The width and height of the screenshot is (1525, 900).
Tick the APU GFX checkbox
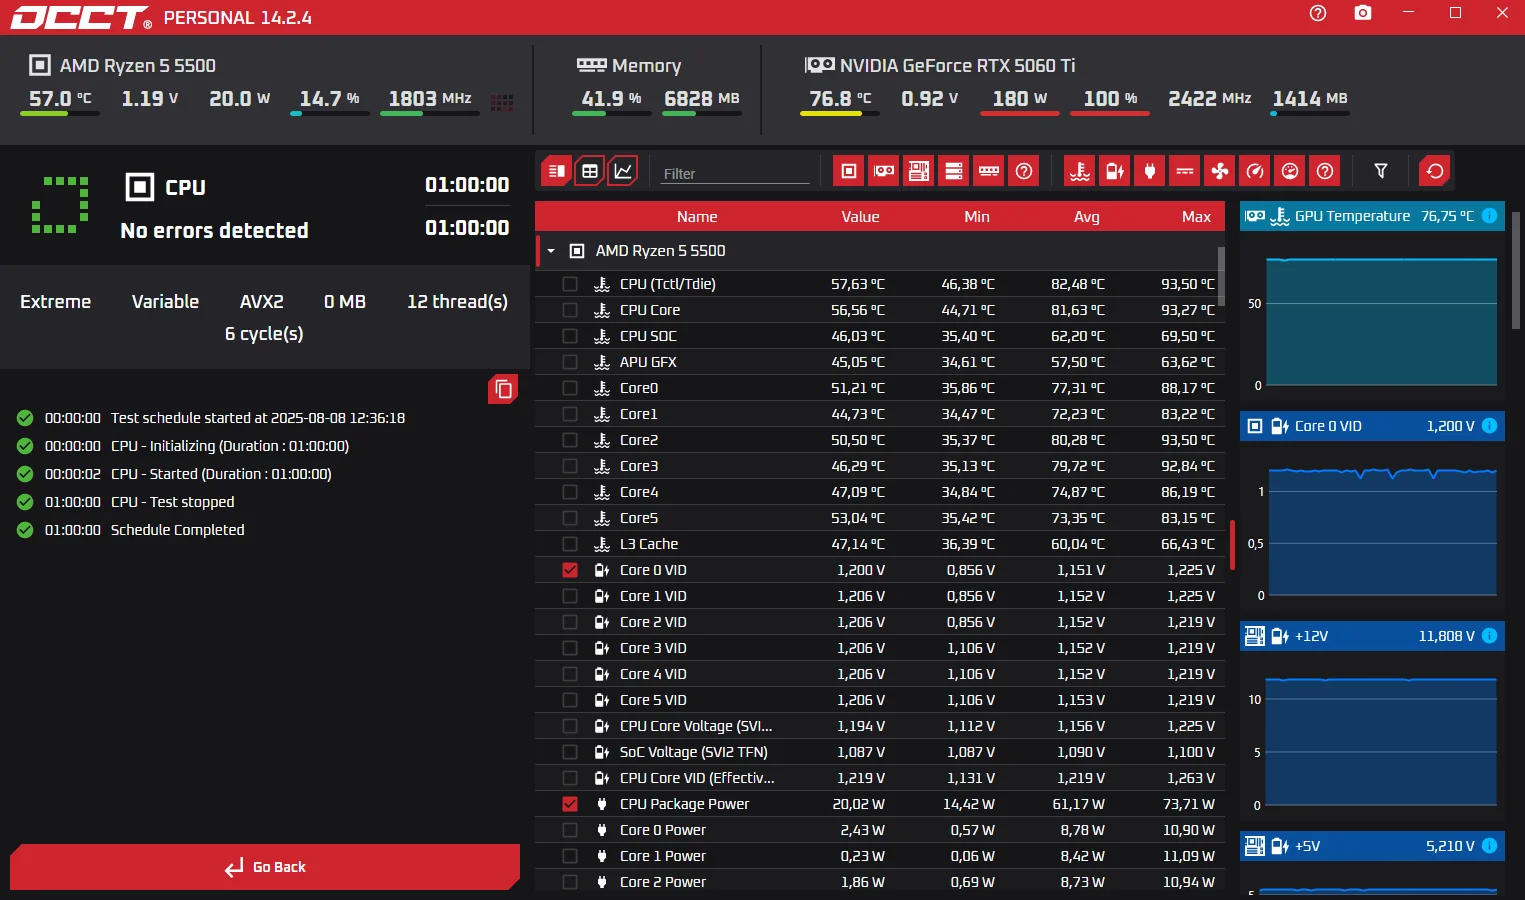click(570, 362)
